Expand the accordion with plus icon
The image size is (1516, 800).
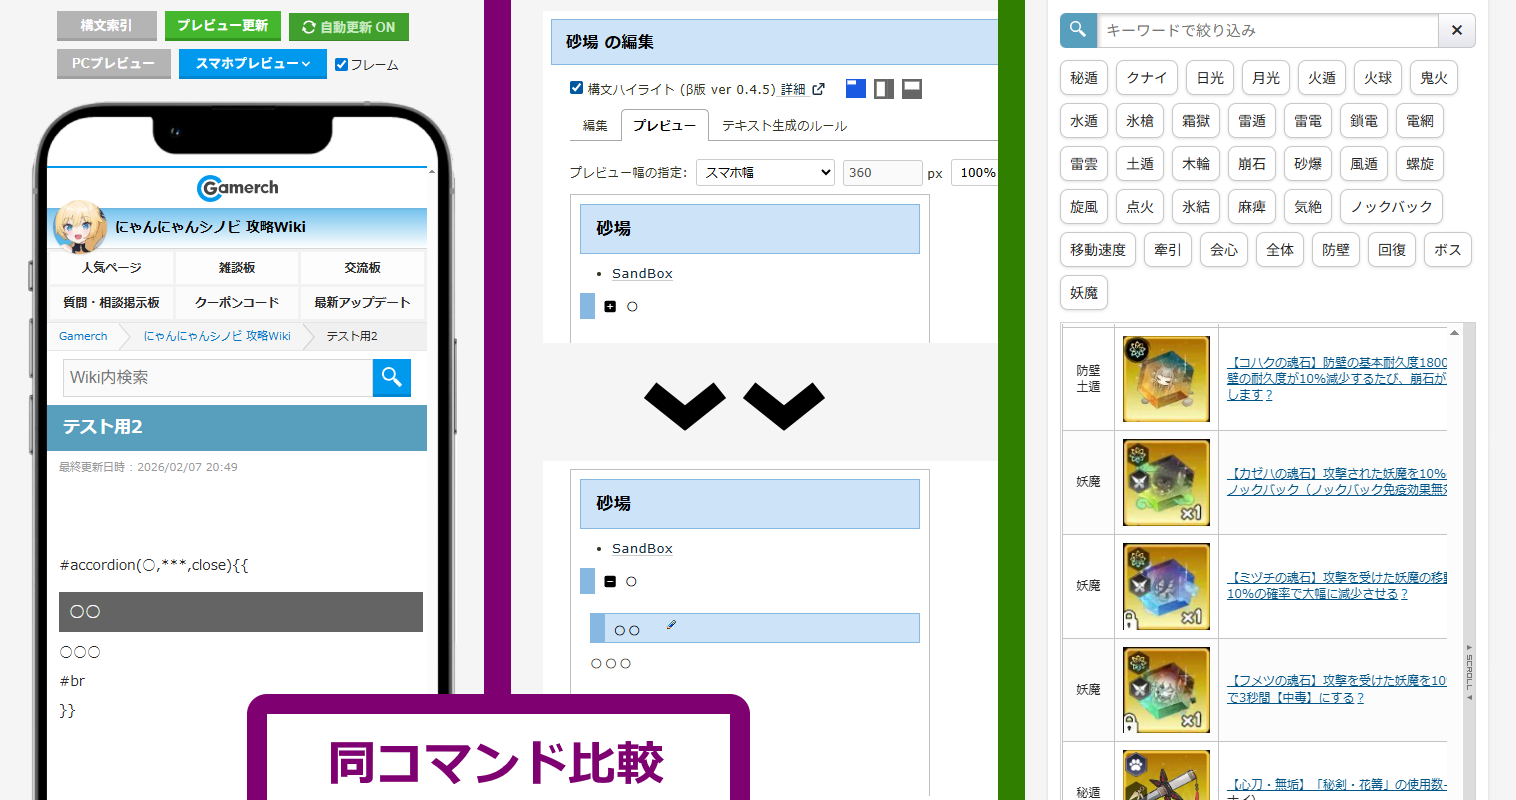pos(610,306)
